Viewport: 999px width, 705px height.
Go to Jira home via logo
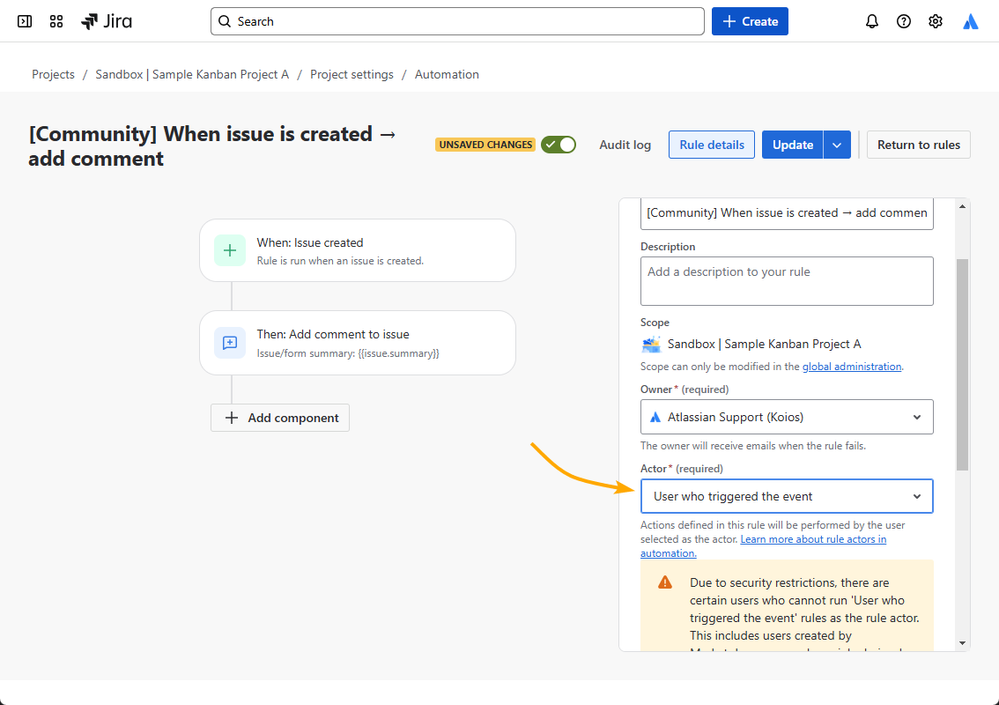click(106, 22)
